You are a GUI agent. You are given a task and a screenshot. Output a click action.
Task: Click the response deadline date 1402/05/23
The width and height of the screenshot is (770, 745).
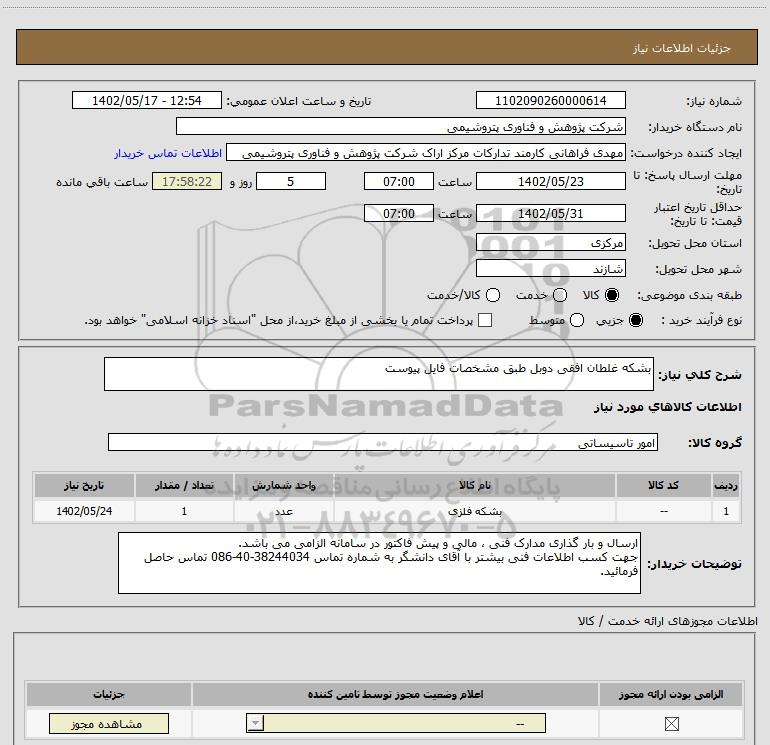[x=550, y=182]
